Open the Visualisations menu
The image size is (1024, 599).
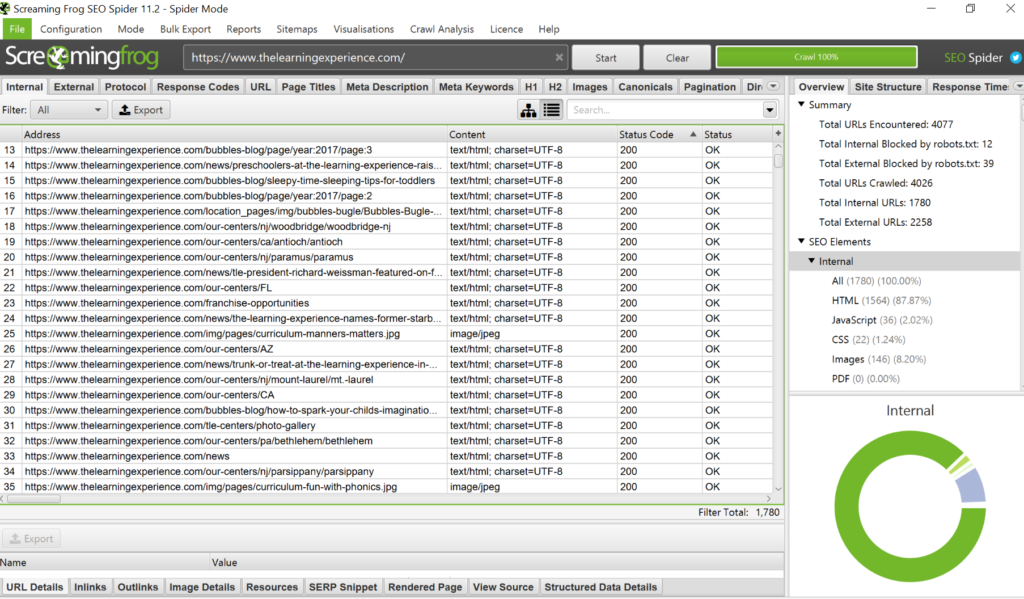(364, 29)
